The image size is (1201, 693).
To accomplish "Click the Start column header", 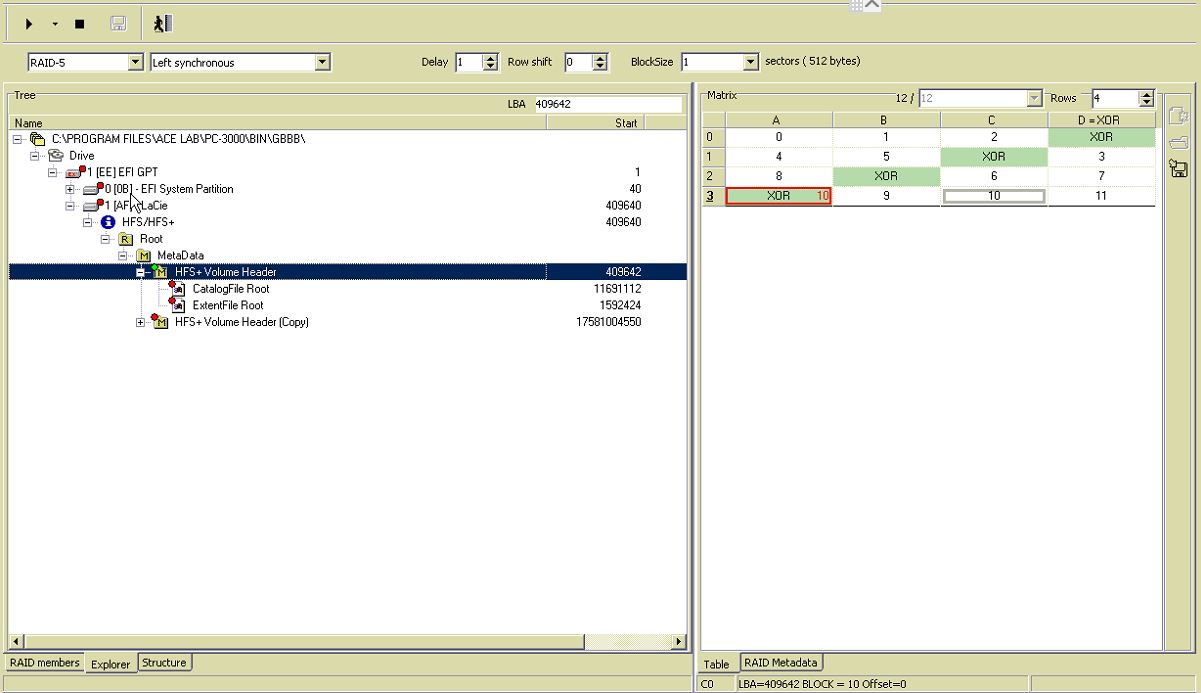I will (x=596, y=123).
